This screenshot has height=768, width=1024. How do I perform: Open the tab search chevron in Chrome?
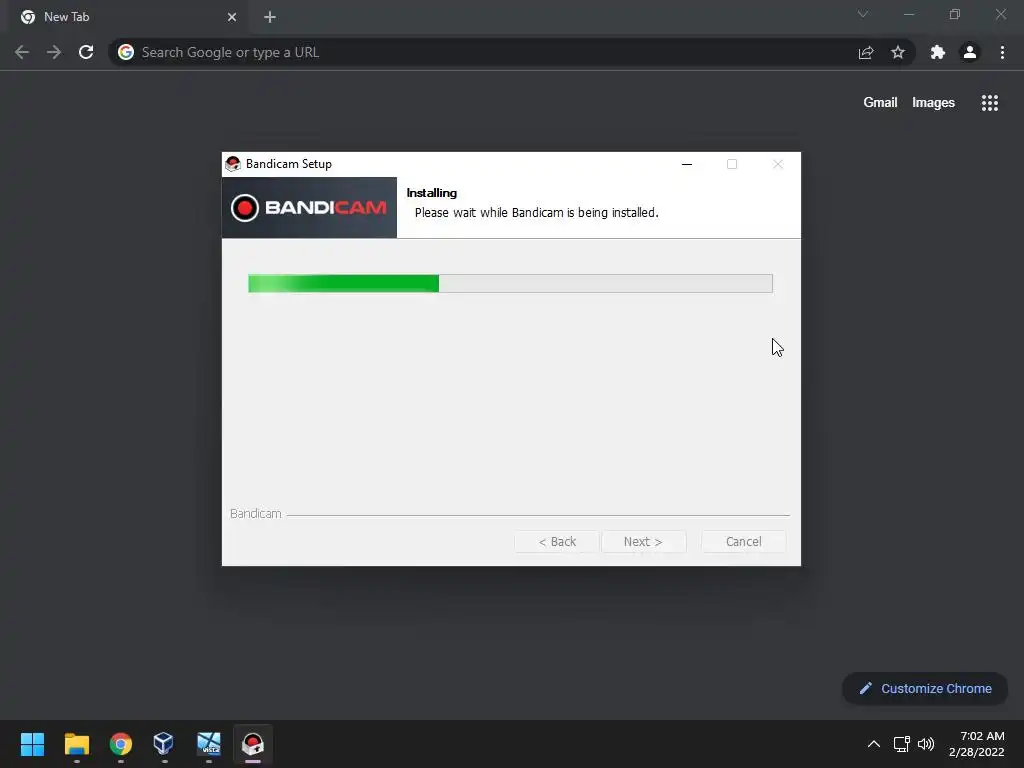(863, 14)
